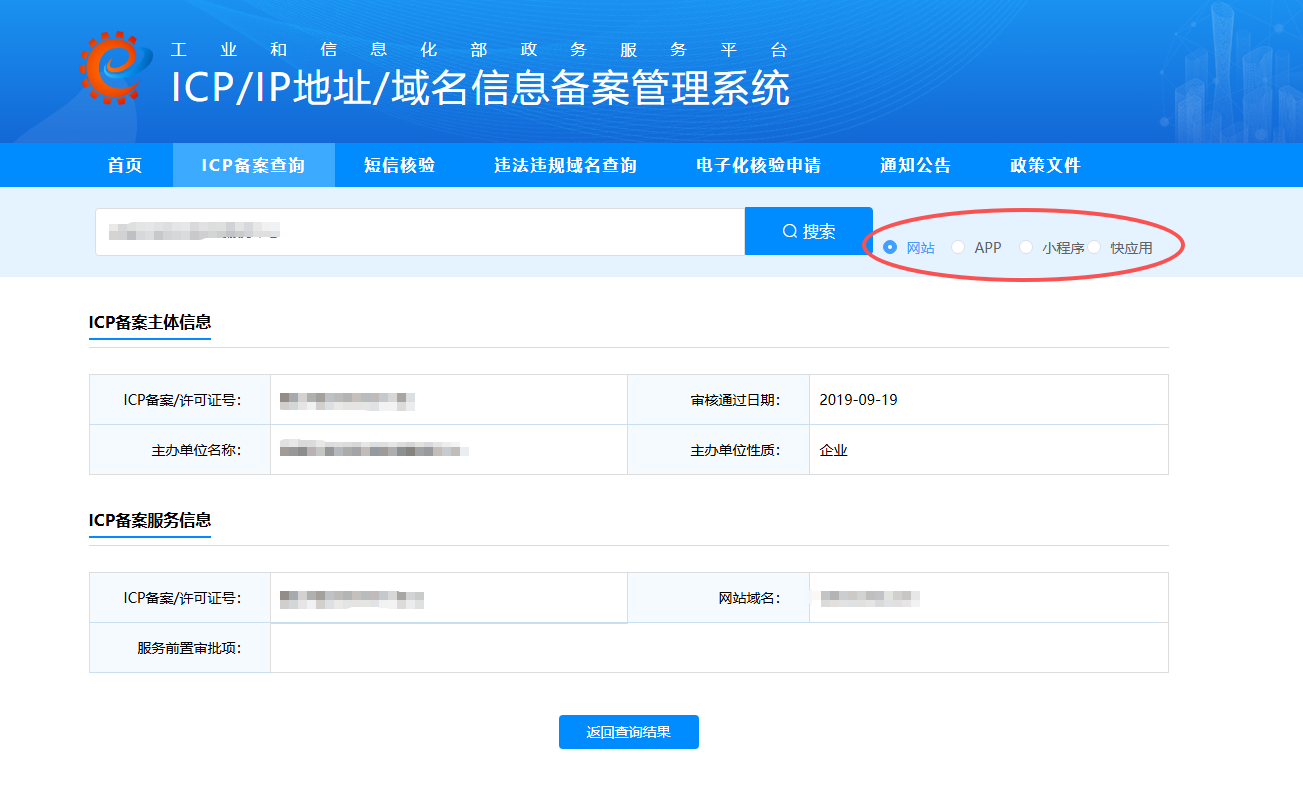Viewport: 1303px width, 812px height.
Task: Click the 审核通过日期 label
Action: [x=735, y=400]
